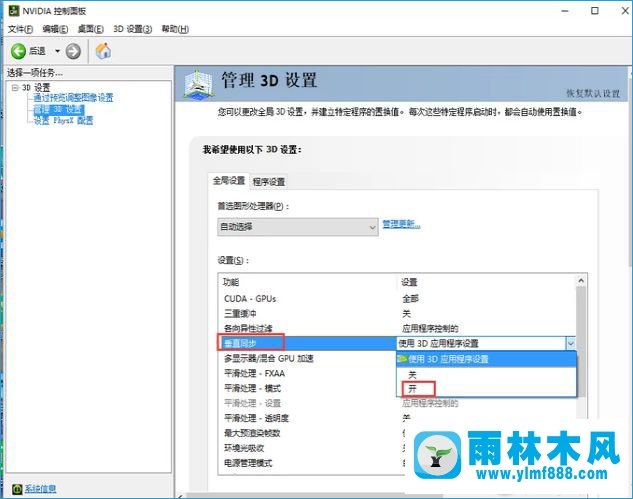Click vertical sync combo box dropdown arrow
The height and width of the screenshot is (499, 633).
tap(570, 344)
